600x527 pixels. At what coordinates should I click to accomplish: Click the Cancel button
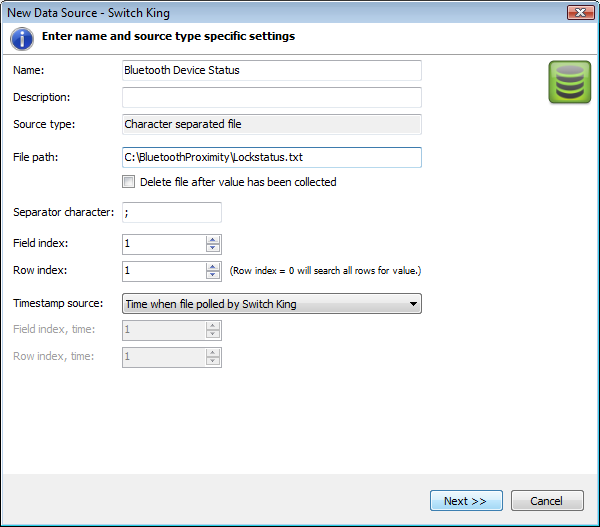tap(547, 501)
